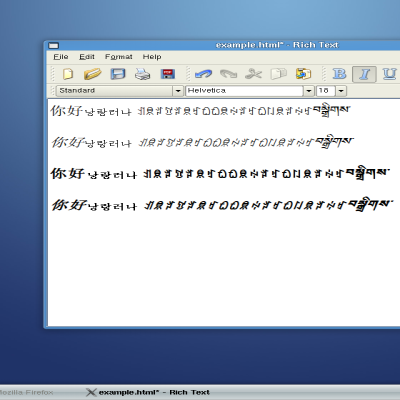400x400 pixels.
Task: Expand the Helvetica font dropdown arrow
Action: [x=309, y=91]
